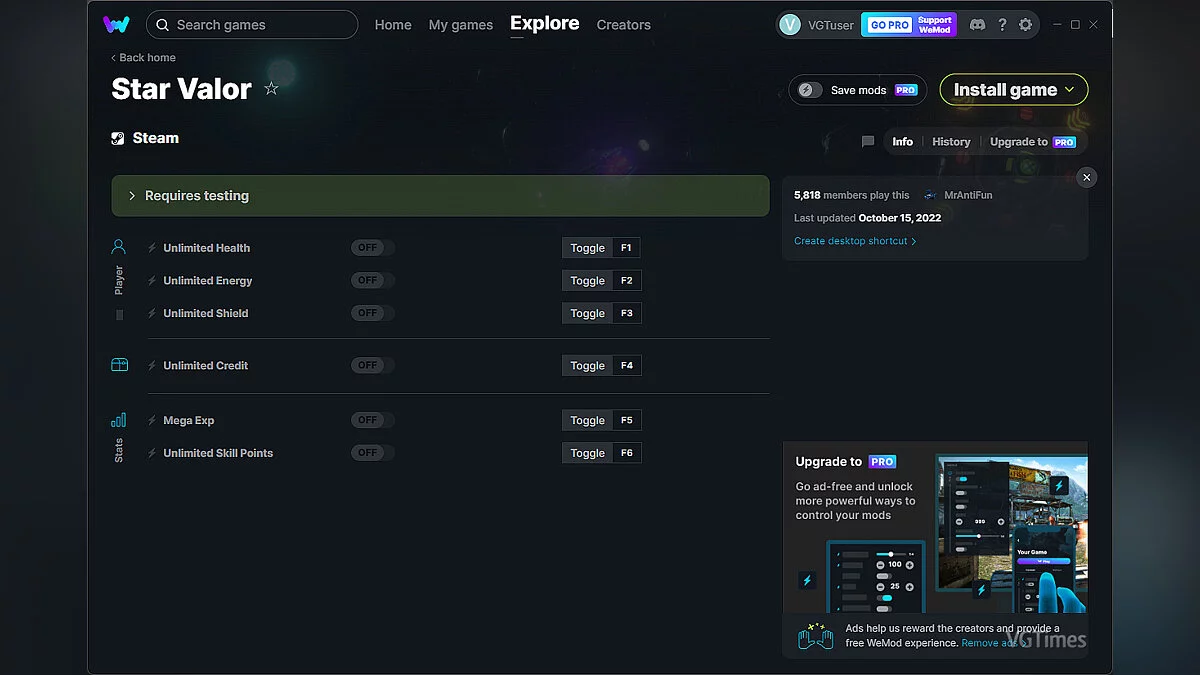Click lightning icon beside Unlimited Health
The width and height of the screenshot is (1200, 675).
152,248
